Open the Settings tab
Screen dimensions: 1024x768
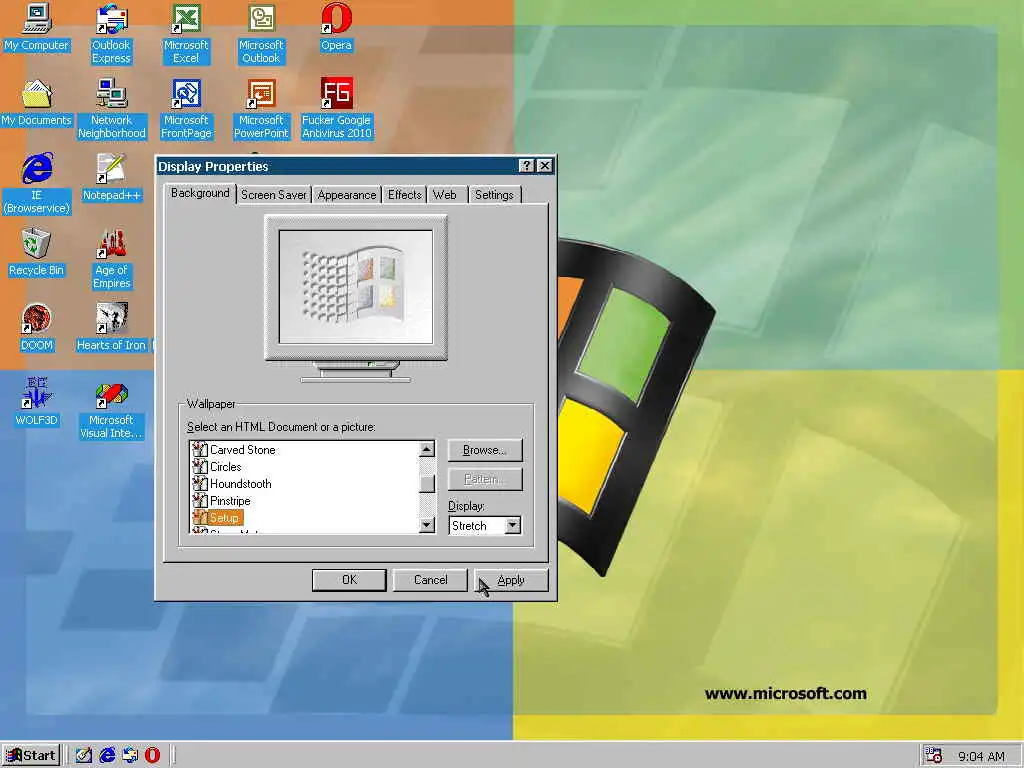[494, 195]
